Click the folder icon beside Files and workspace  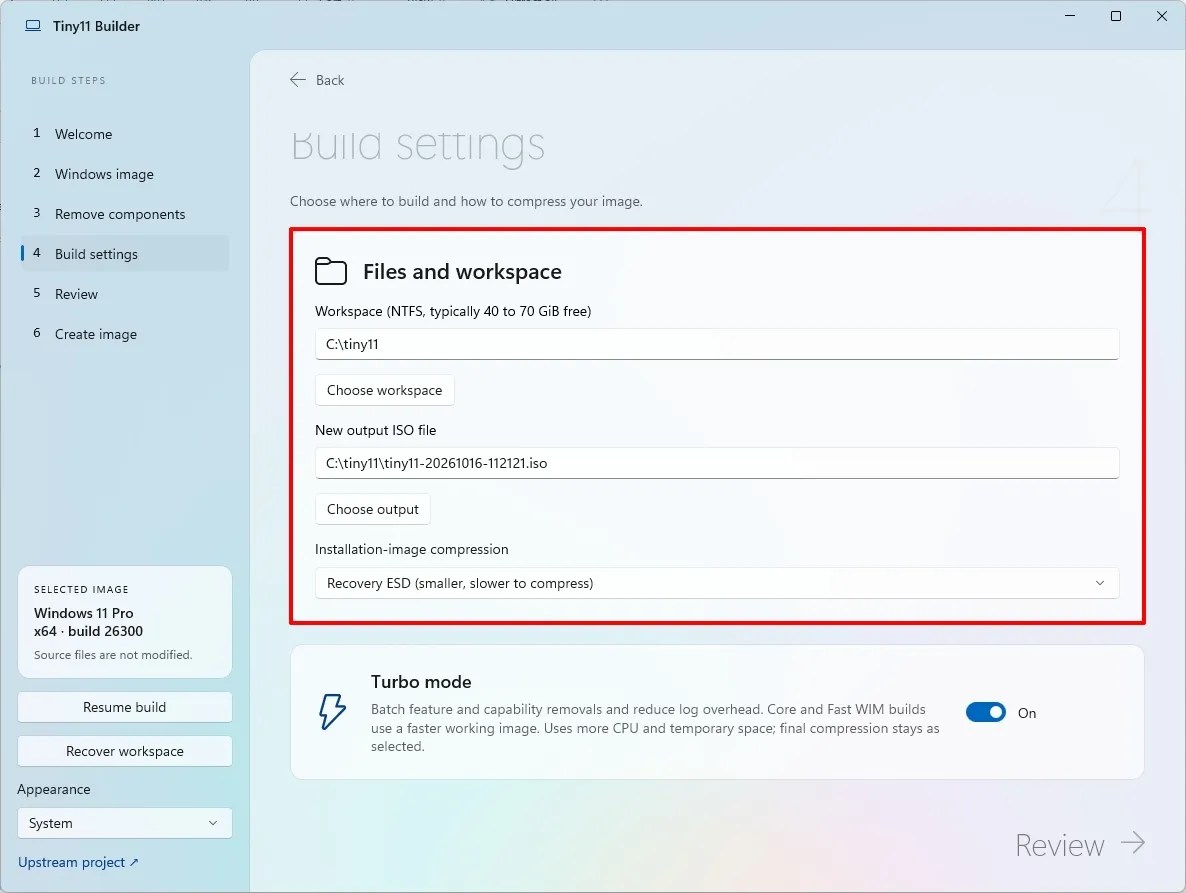coord(331,271)
